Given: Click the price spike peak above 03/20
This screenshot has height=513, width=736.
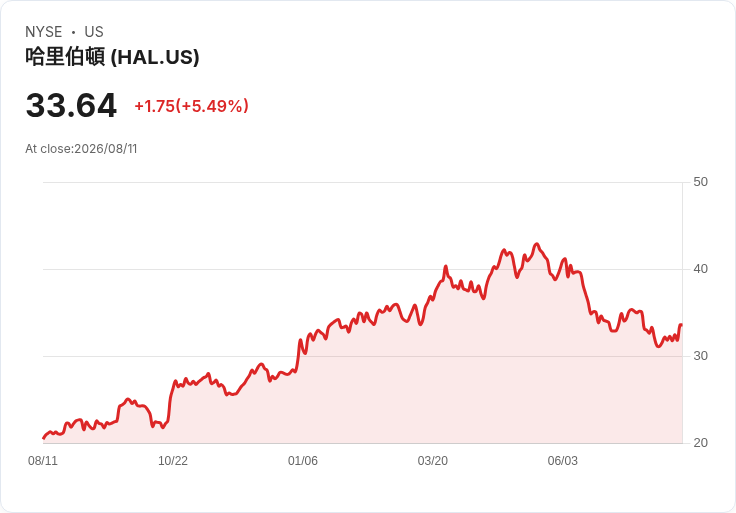Looking at the screenshot, I should (445, 267).
